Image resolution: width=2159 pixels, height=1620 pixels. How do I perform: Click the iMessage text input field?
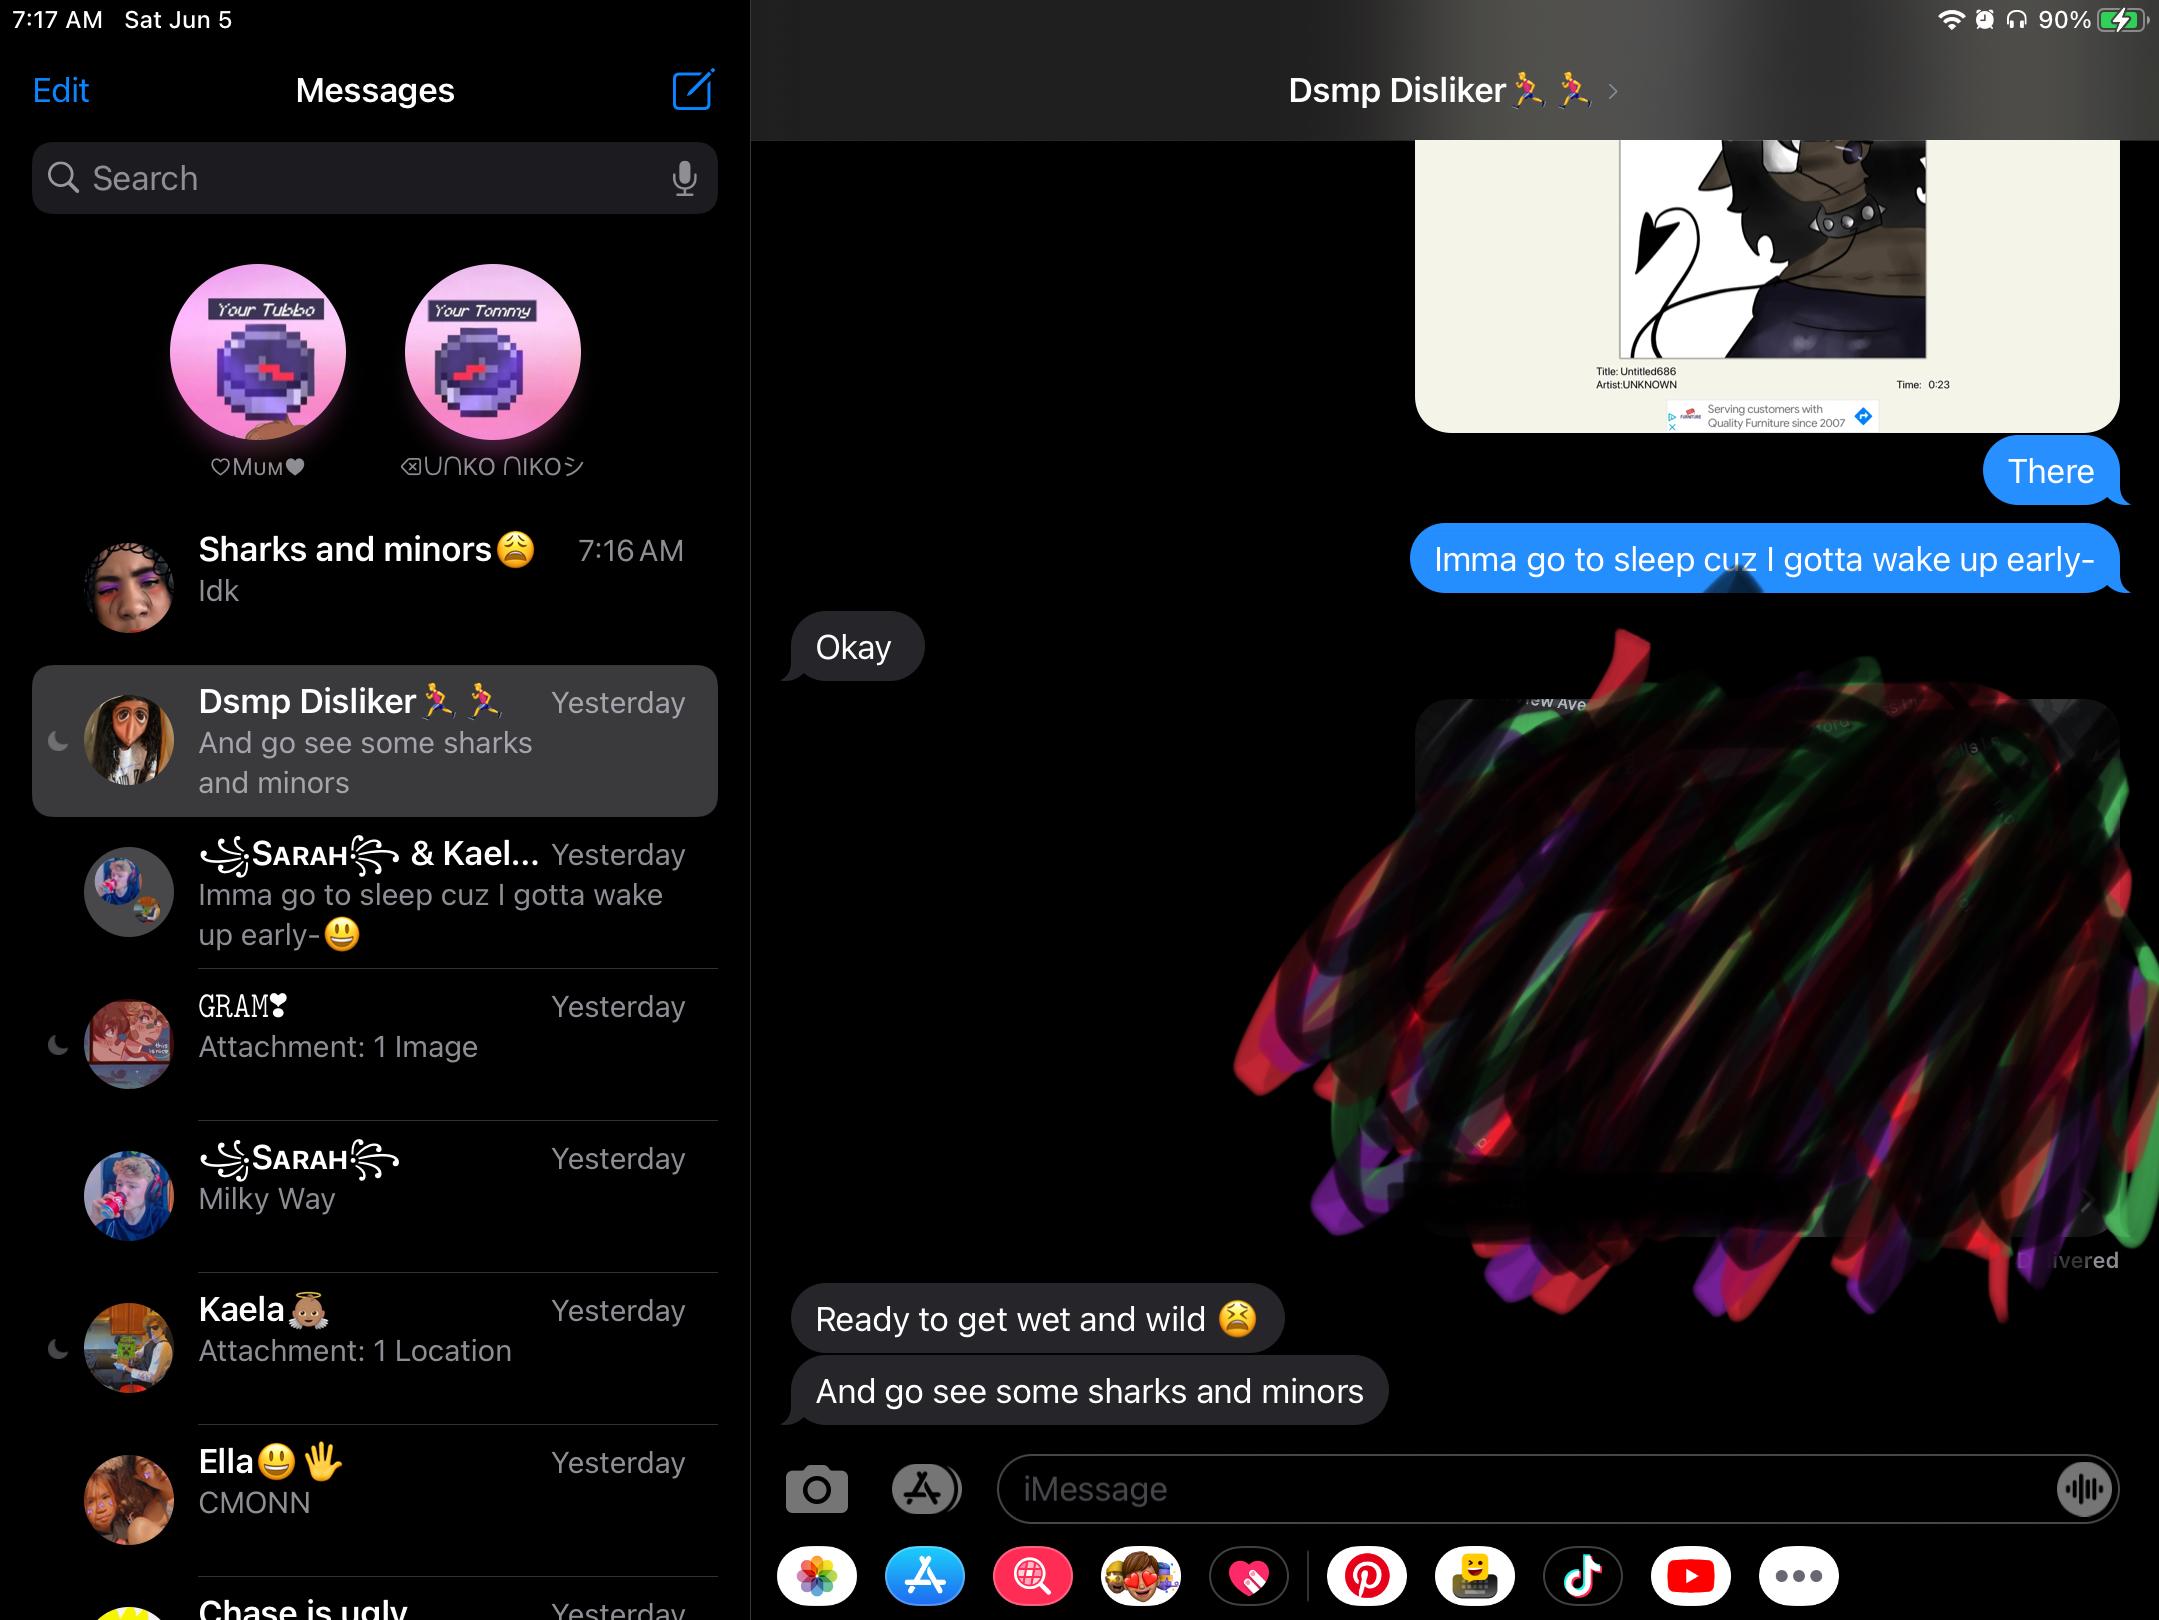pos(1520,1490)
